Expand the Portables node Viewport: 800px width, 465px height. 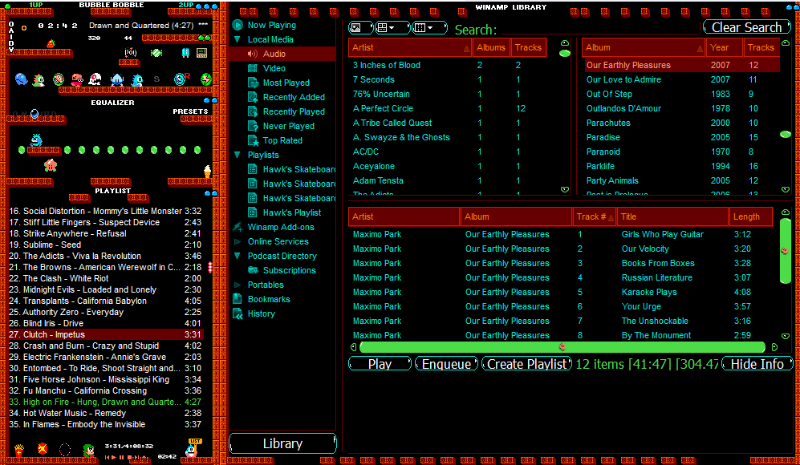tap(237, 285)
